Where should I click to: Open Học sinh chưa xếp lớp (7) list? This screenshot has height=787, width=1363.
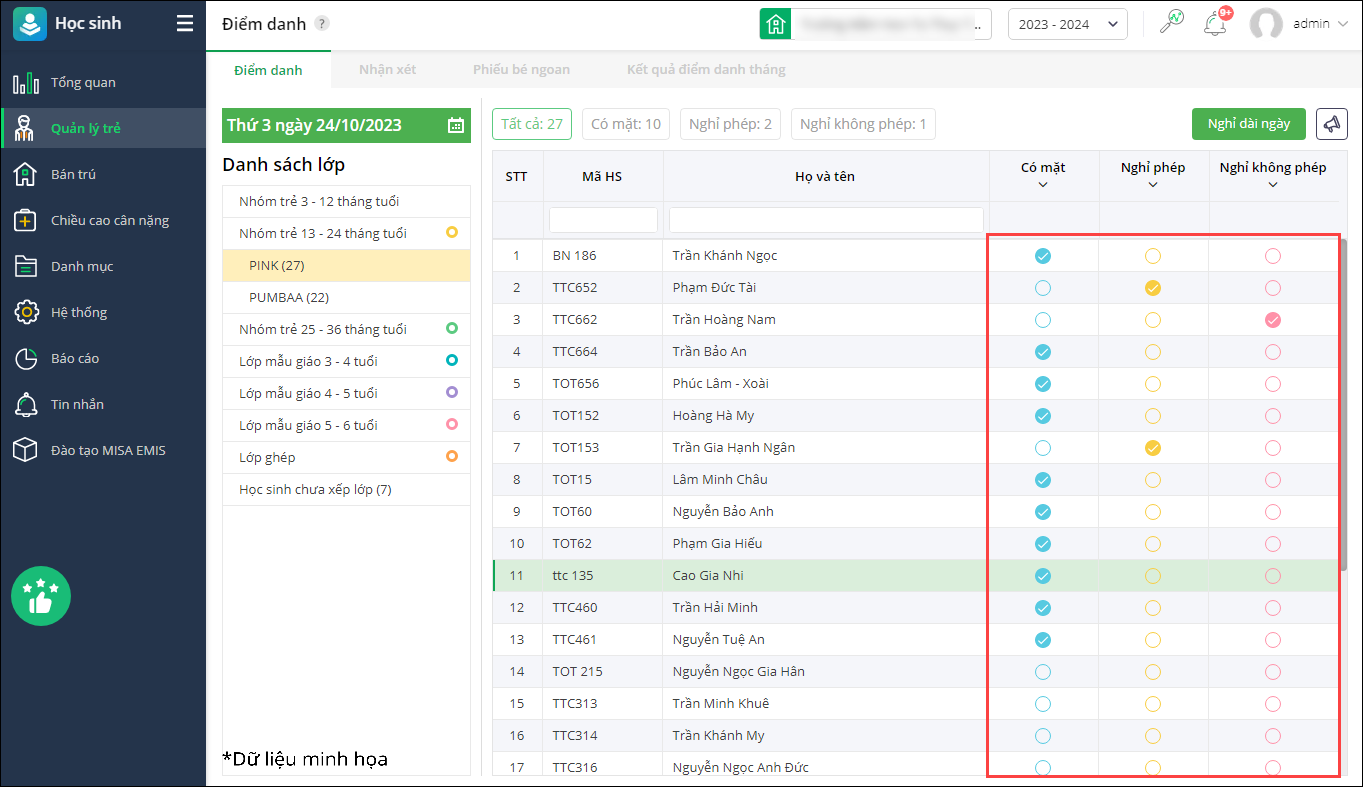(x=346, y=489)
